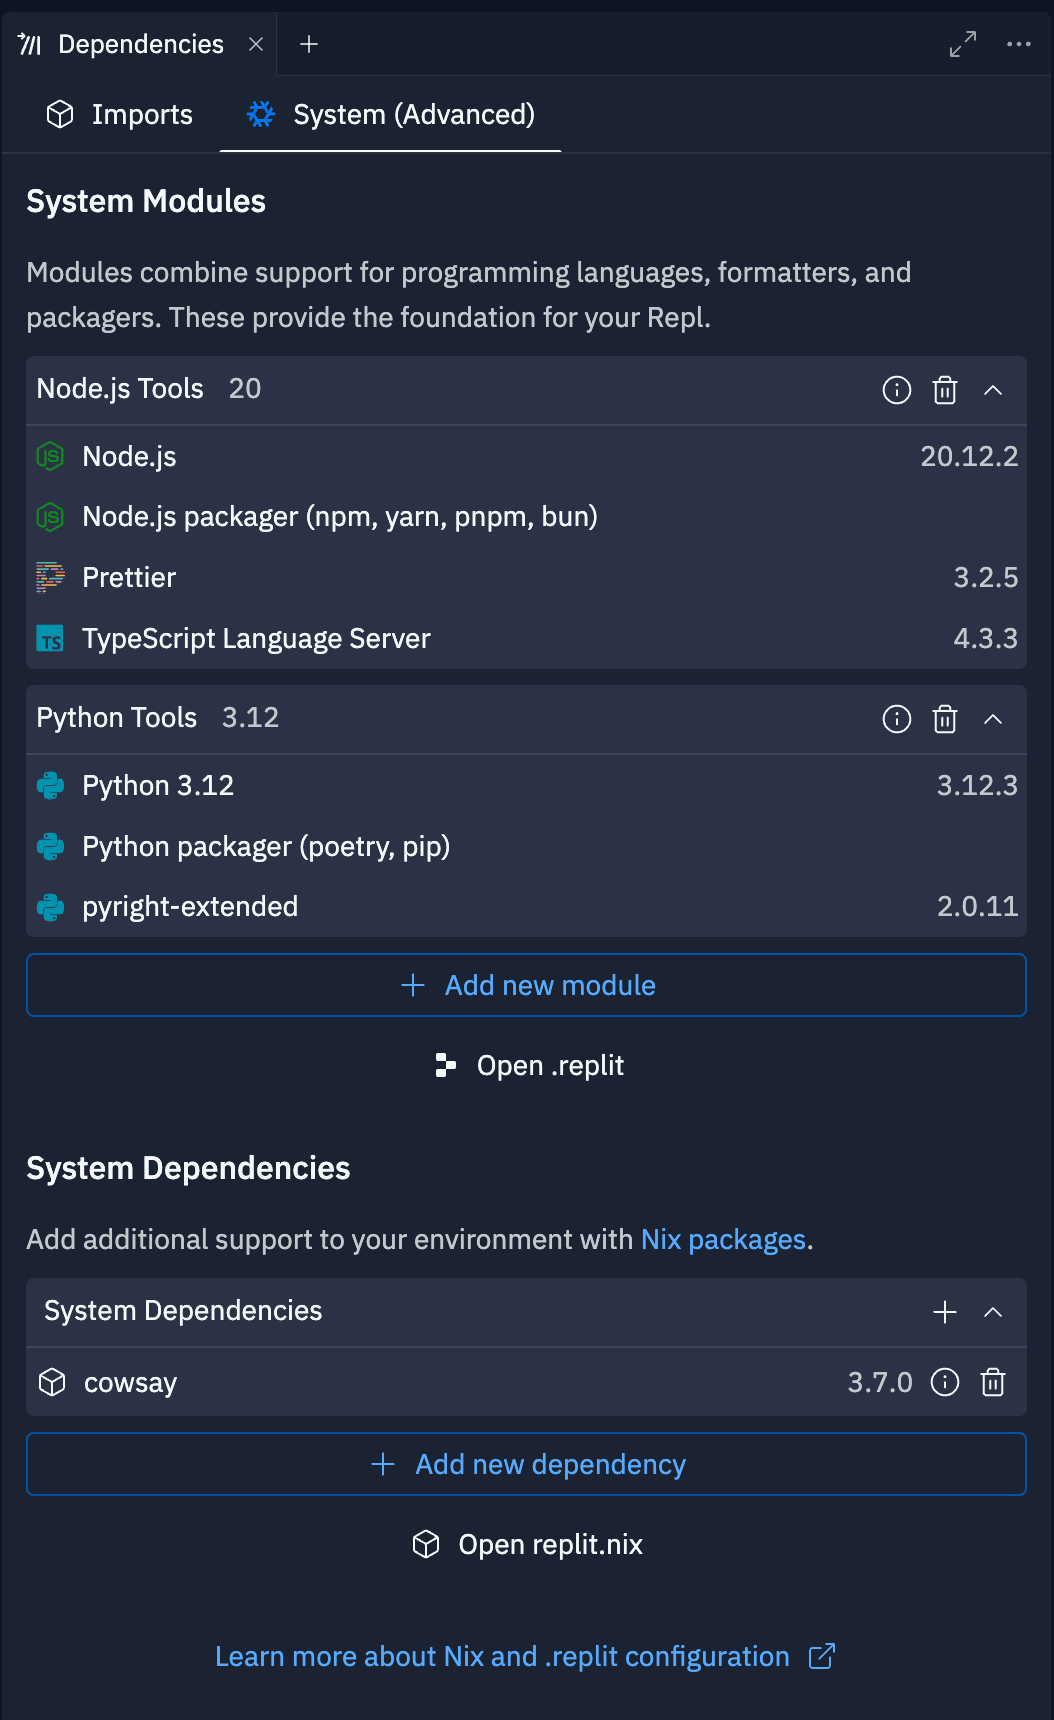Open the .replit file
The image size is (1054, 1720).
pos(530,1066)
